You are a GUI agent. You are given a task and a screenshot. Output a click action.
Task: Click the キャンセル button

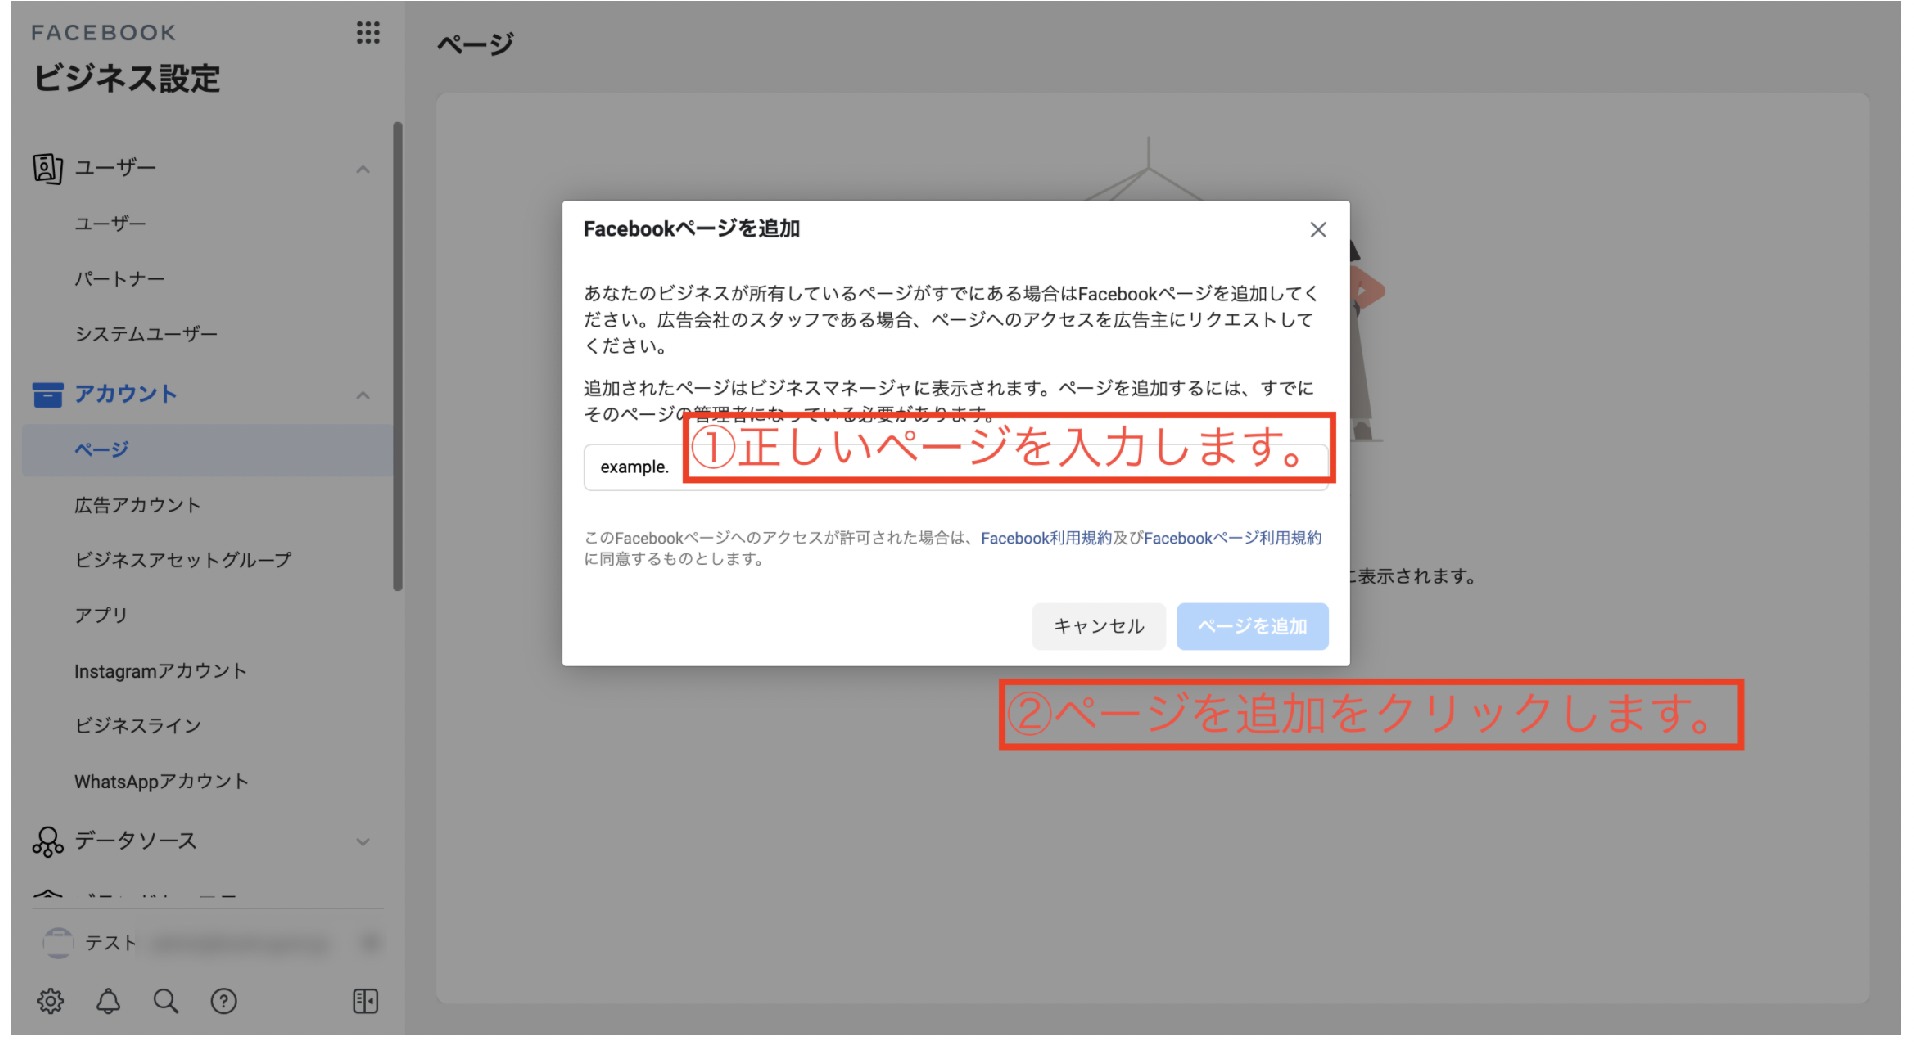pos(1098,627)
